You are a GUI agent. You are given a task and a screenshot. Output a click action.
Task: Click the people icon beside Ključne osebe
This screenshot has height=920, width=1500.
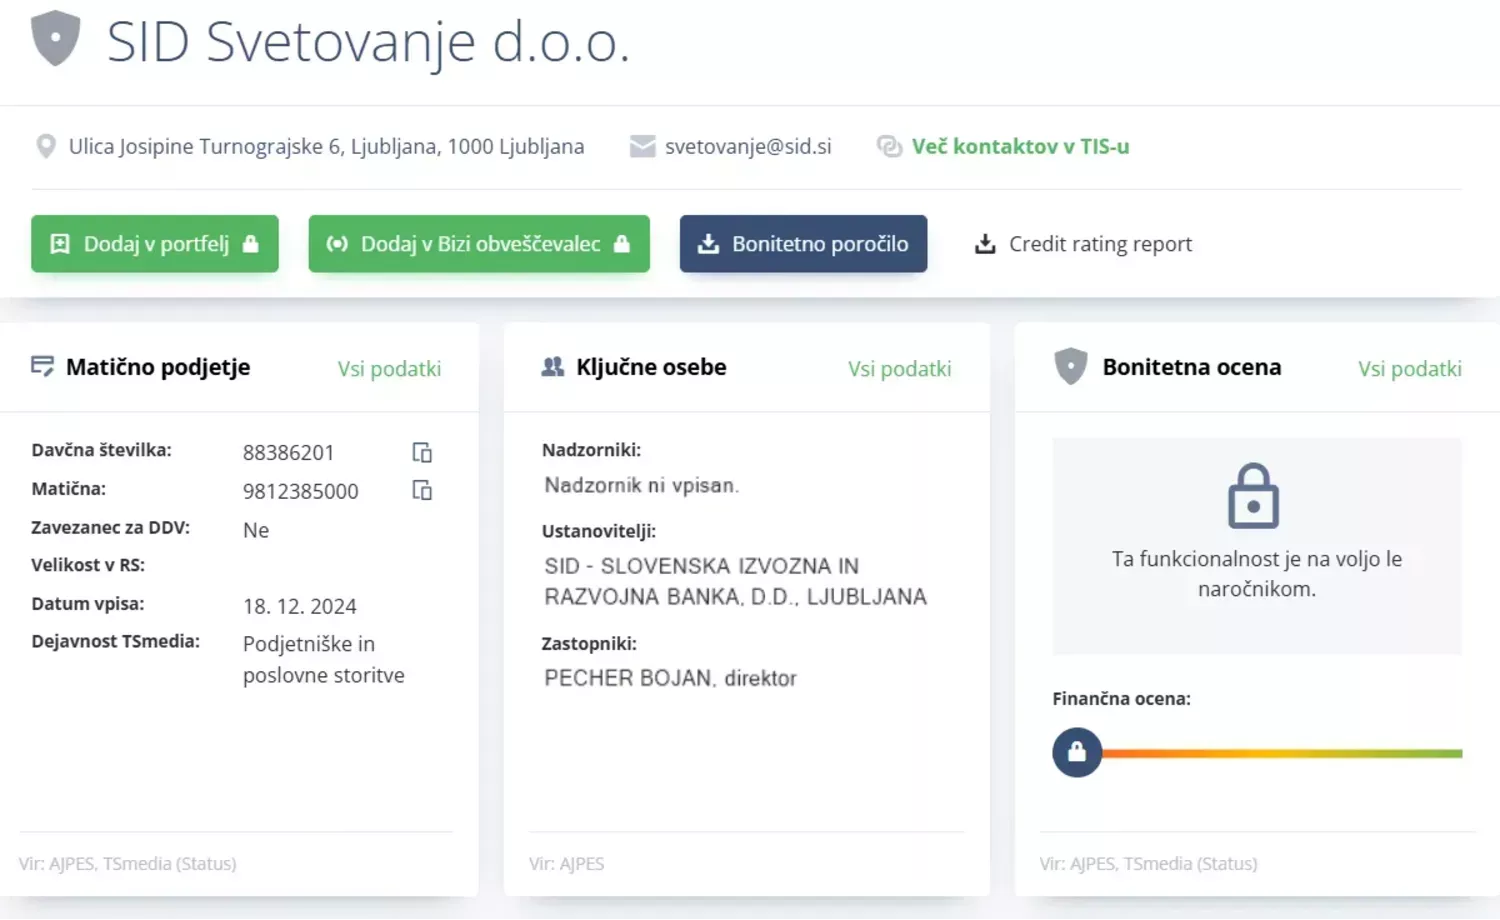[x=552, y=367]
